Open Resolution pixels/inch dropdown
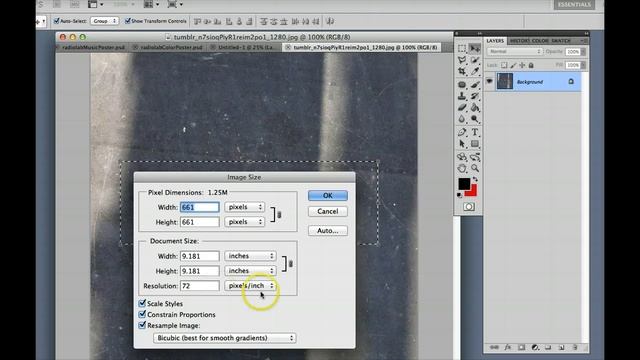The width and height of the screenshot is (640, 360). (x=250, y=286)
